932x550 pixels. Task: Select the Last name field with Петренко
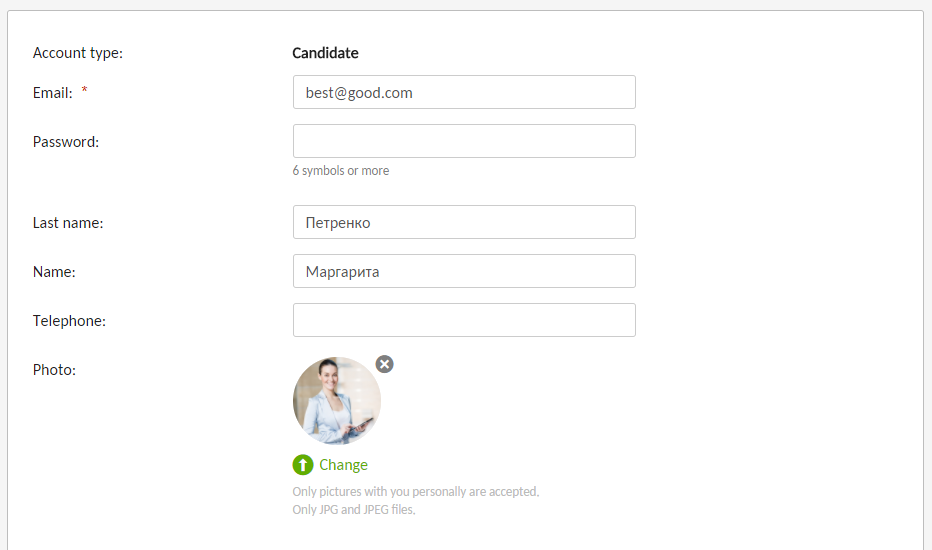point(464,222)
